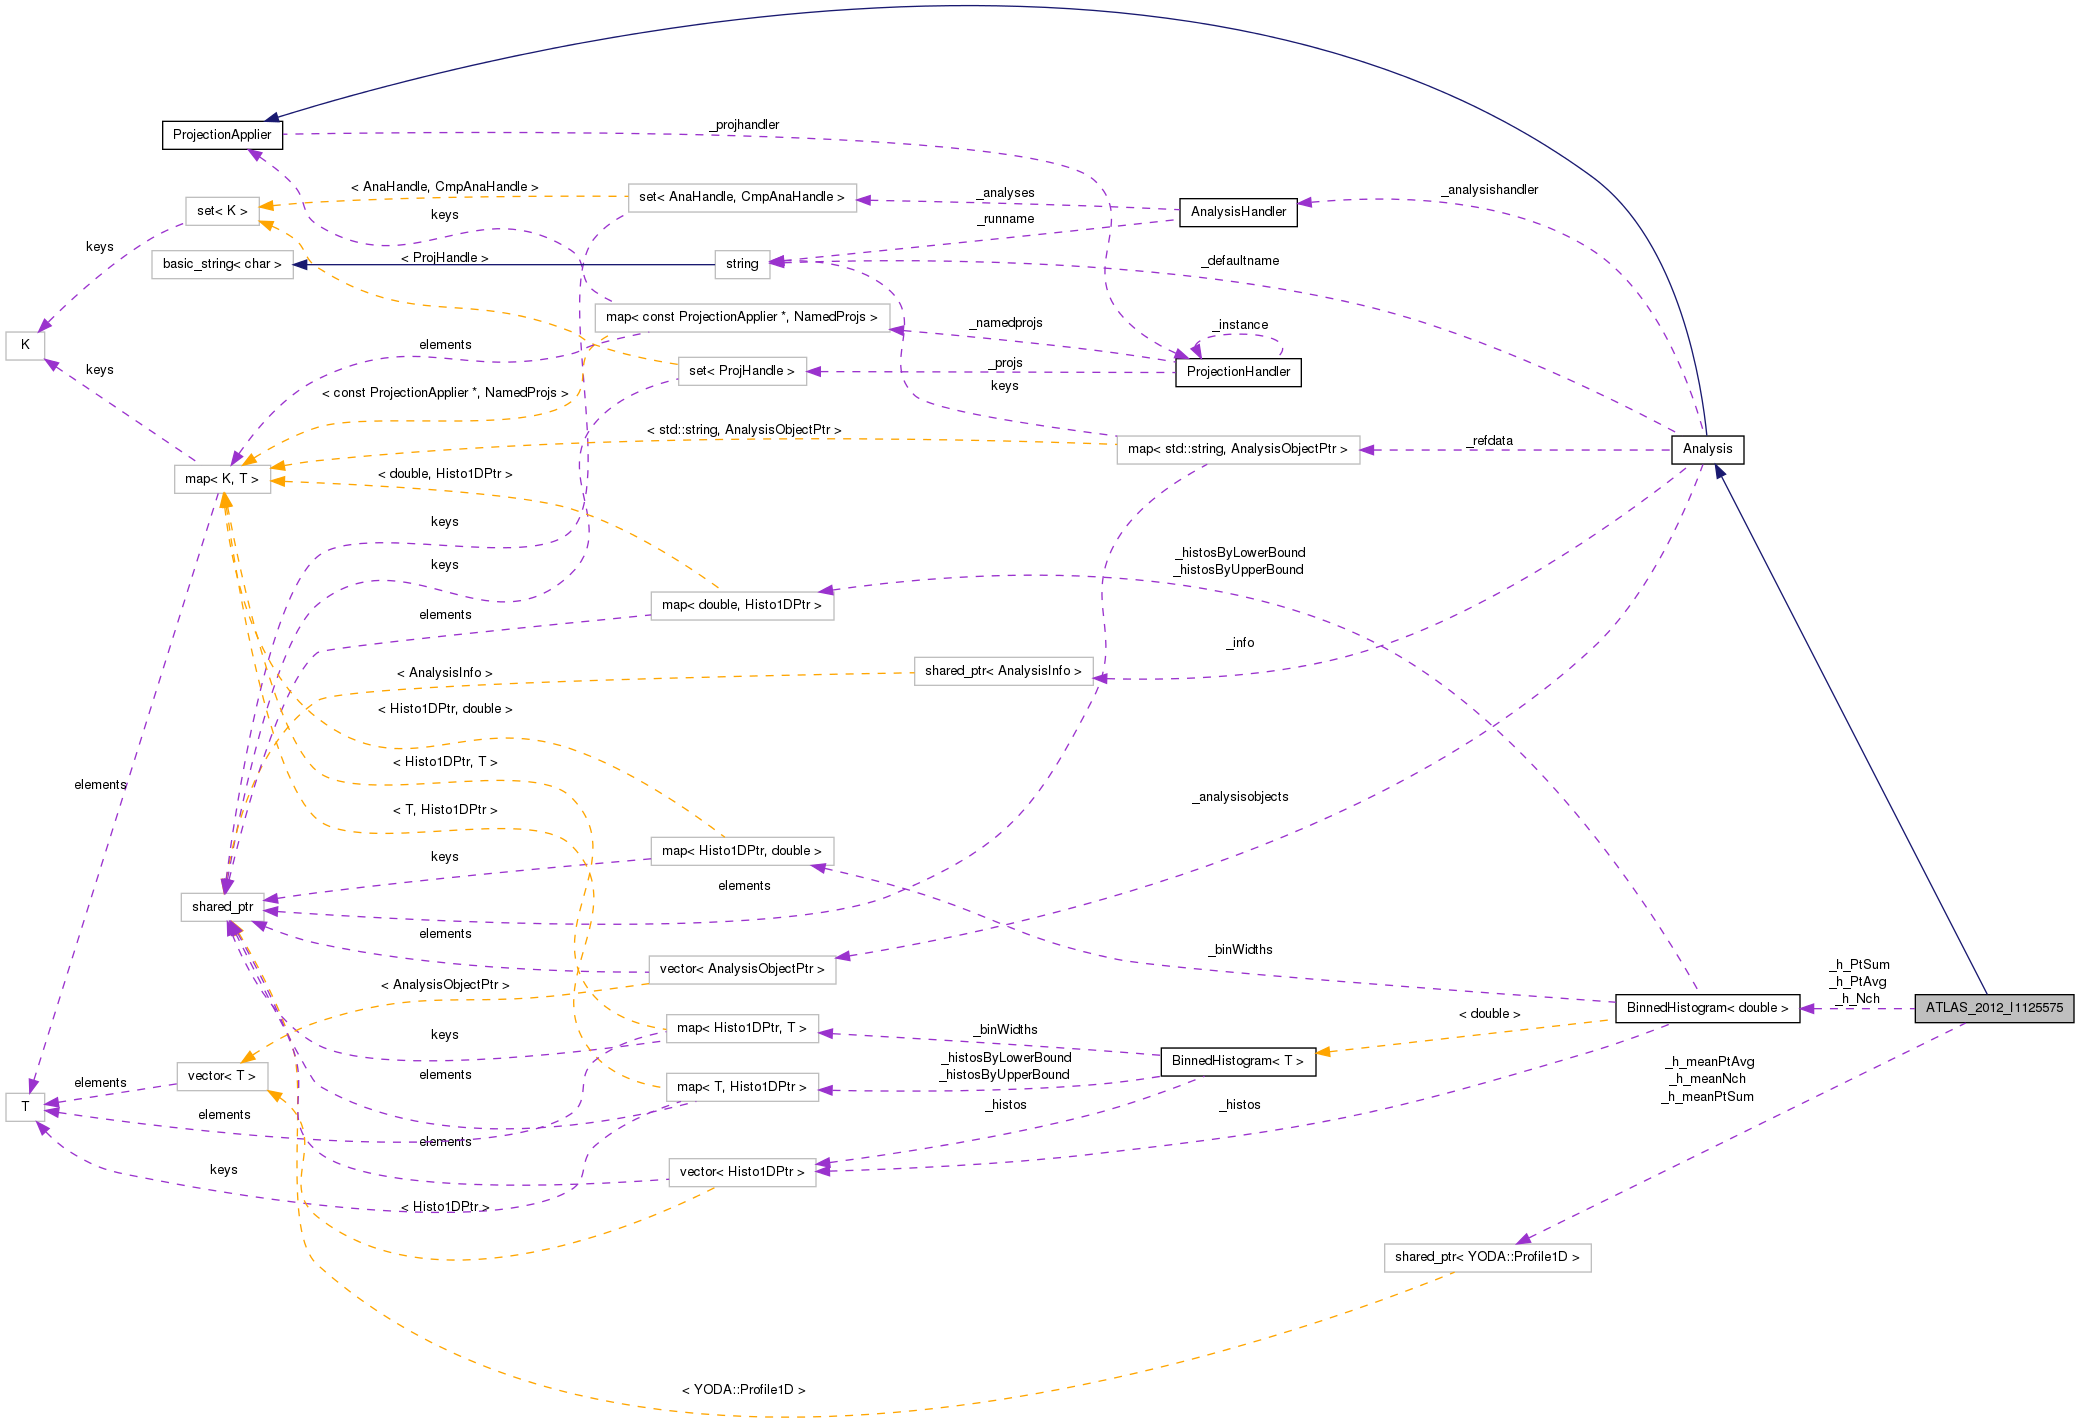The image size is (2080, 1423).
Task: Open the BinnedHistogram< double > node
Action: click(1707, 1008)
